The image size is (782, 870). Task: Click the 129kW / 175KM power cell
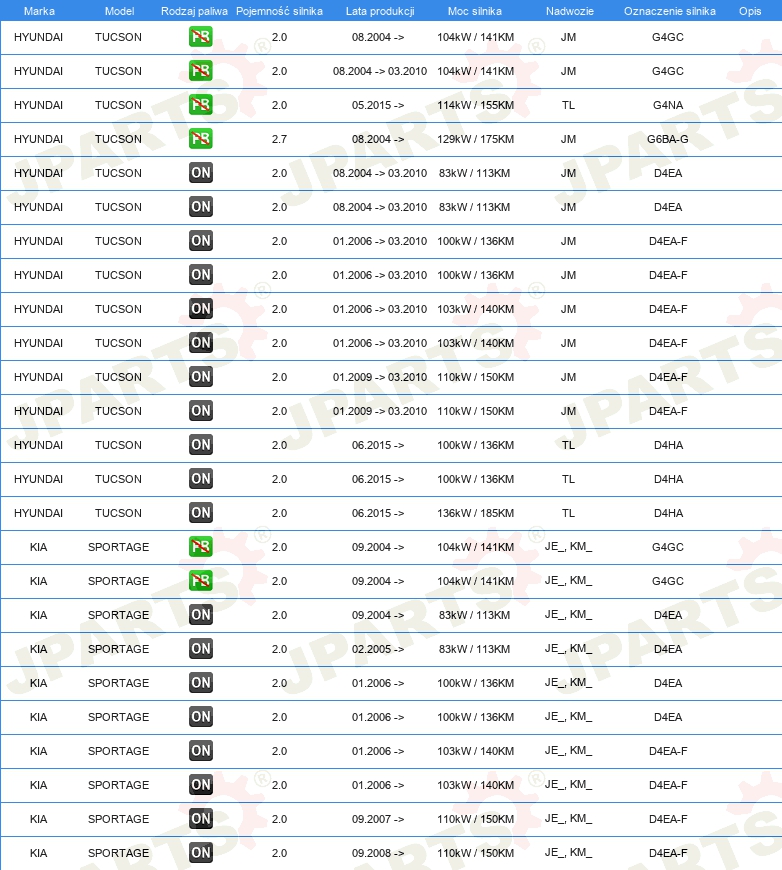click(476, 139)
